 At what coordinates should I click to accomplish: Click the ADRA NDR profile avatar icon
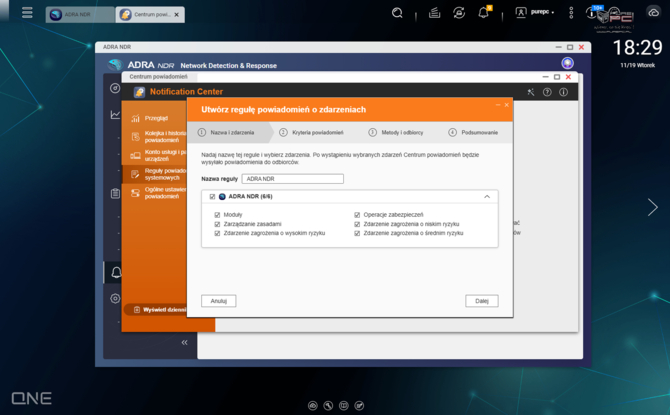(x=567, y=63)
